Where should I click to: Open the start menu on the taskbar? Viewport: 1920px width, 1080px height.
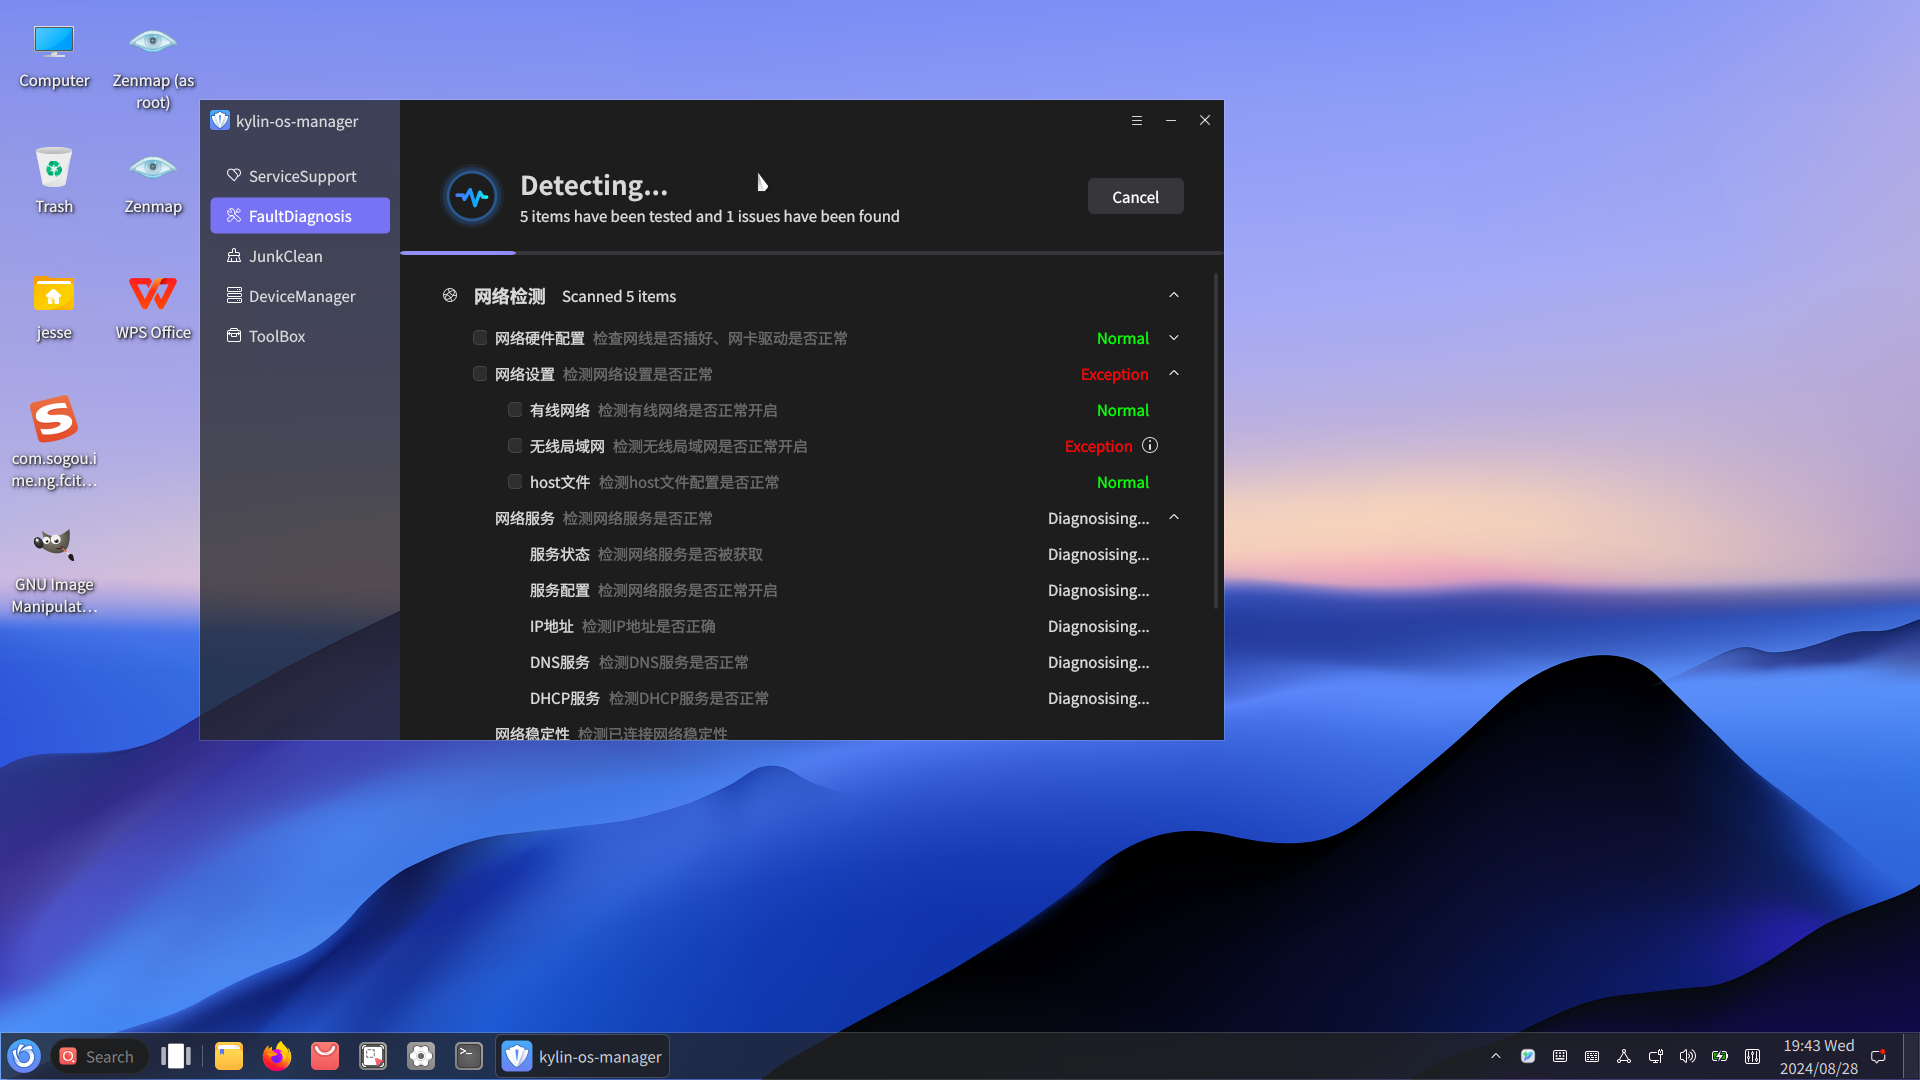pyautogui.click(x=24, y=1056)
